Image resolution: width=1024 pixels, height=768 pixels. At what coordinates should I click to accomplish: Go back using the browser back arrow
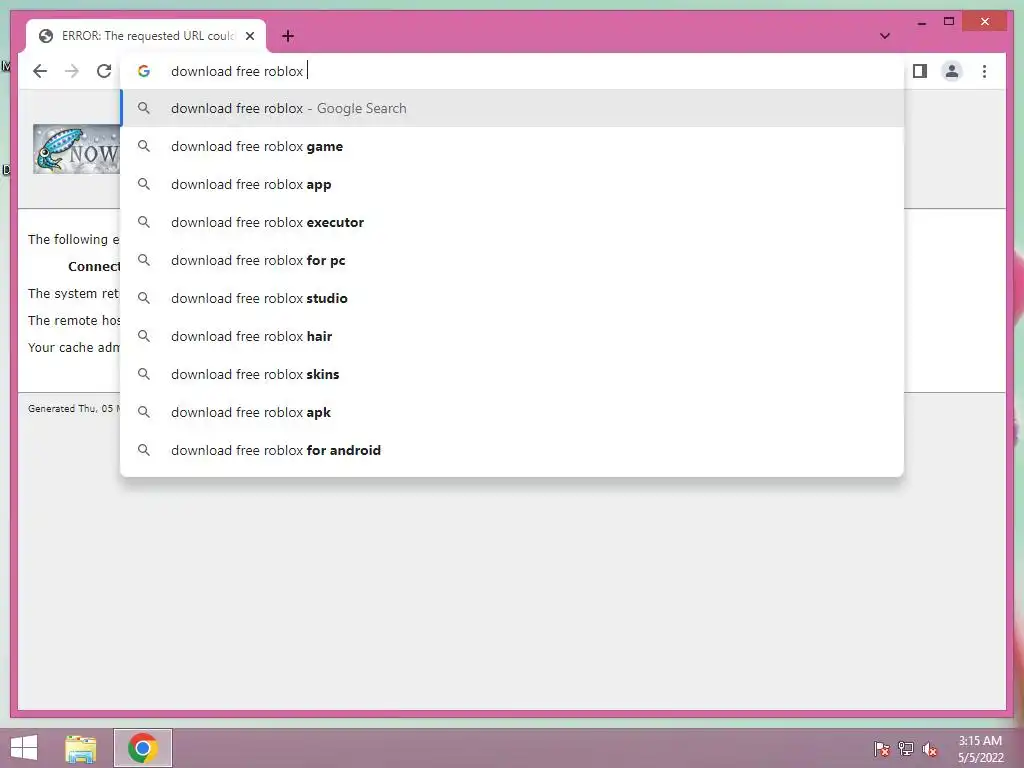pos(40,71)
